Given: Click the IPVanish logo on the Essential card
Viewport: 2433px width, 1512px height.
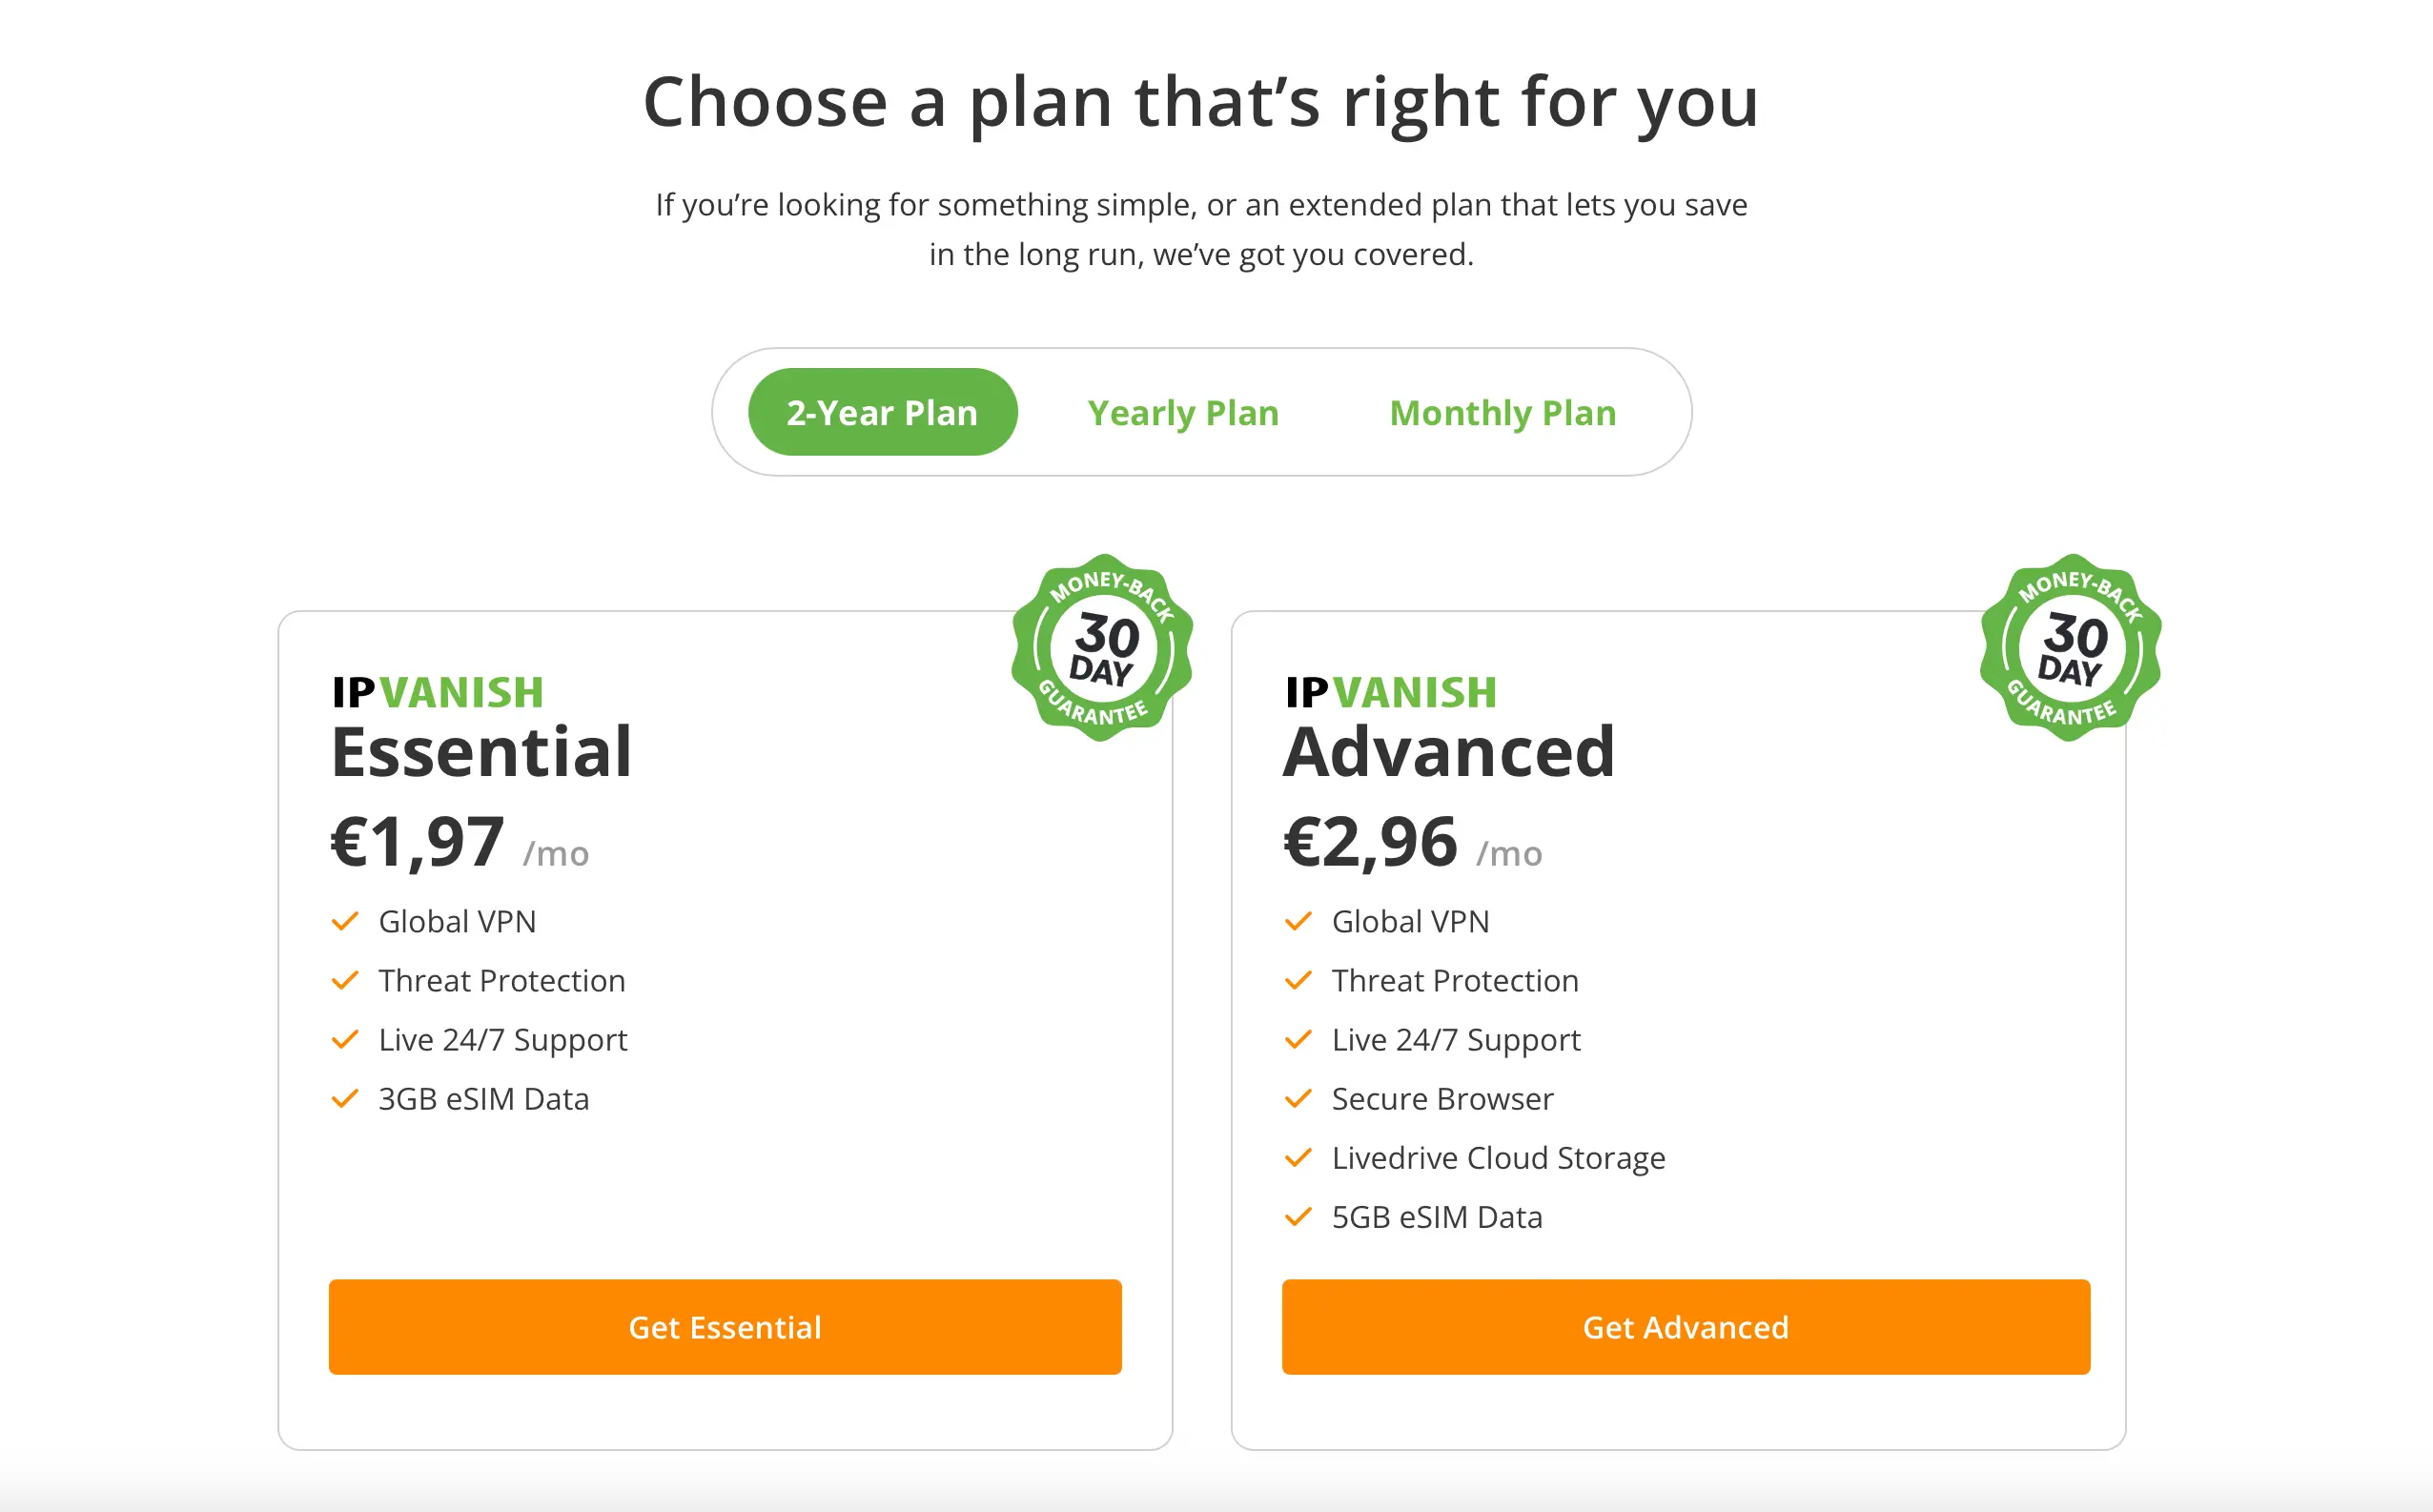Looking at the screenshot, I should pos(438,691).
